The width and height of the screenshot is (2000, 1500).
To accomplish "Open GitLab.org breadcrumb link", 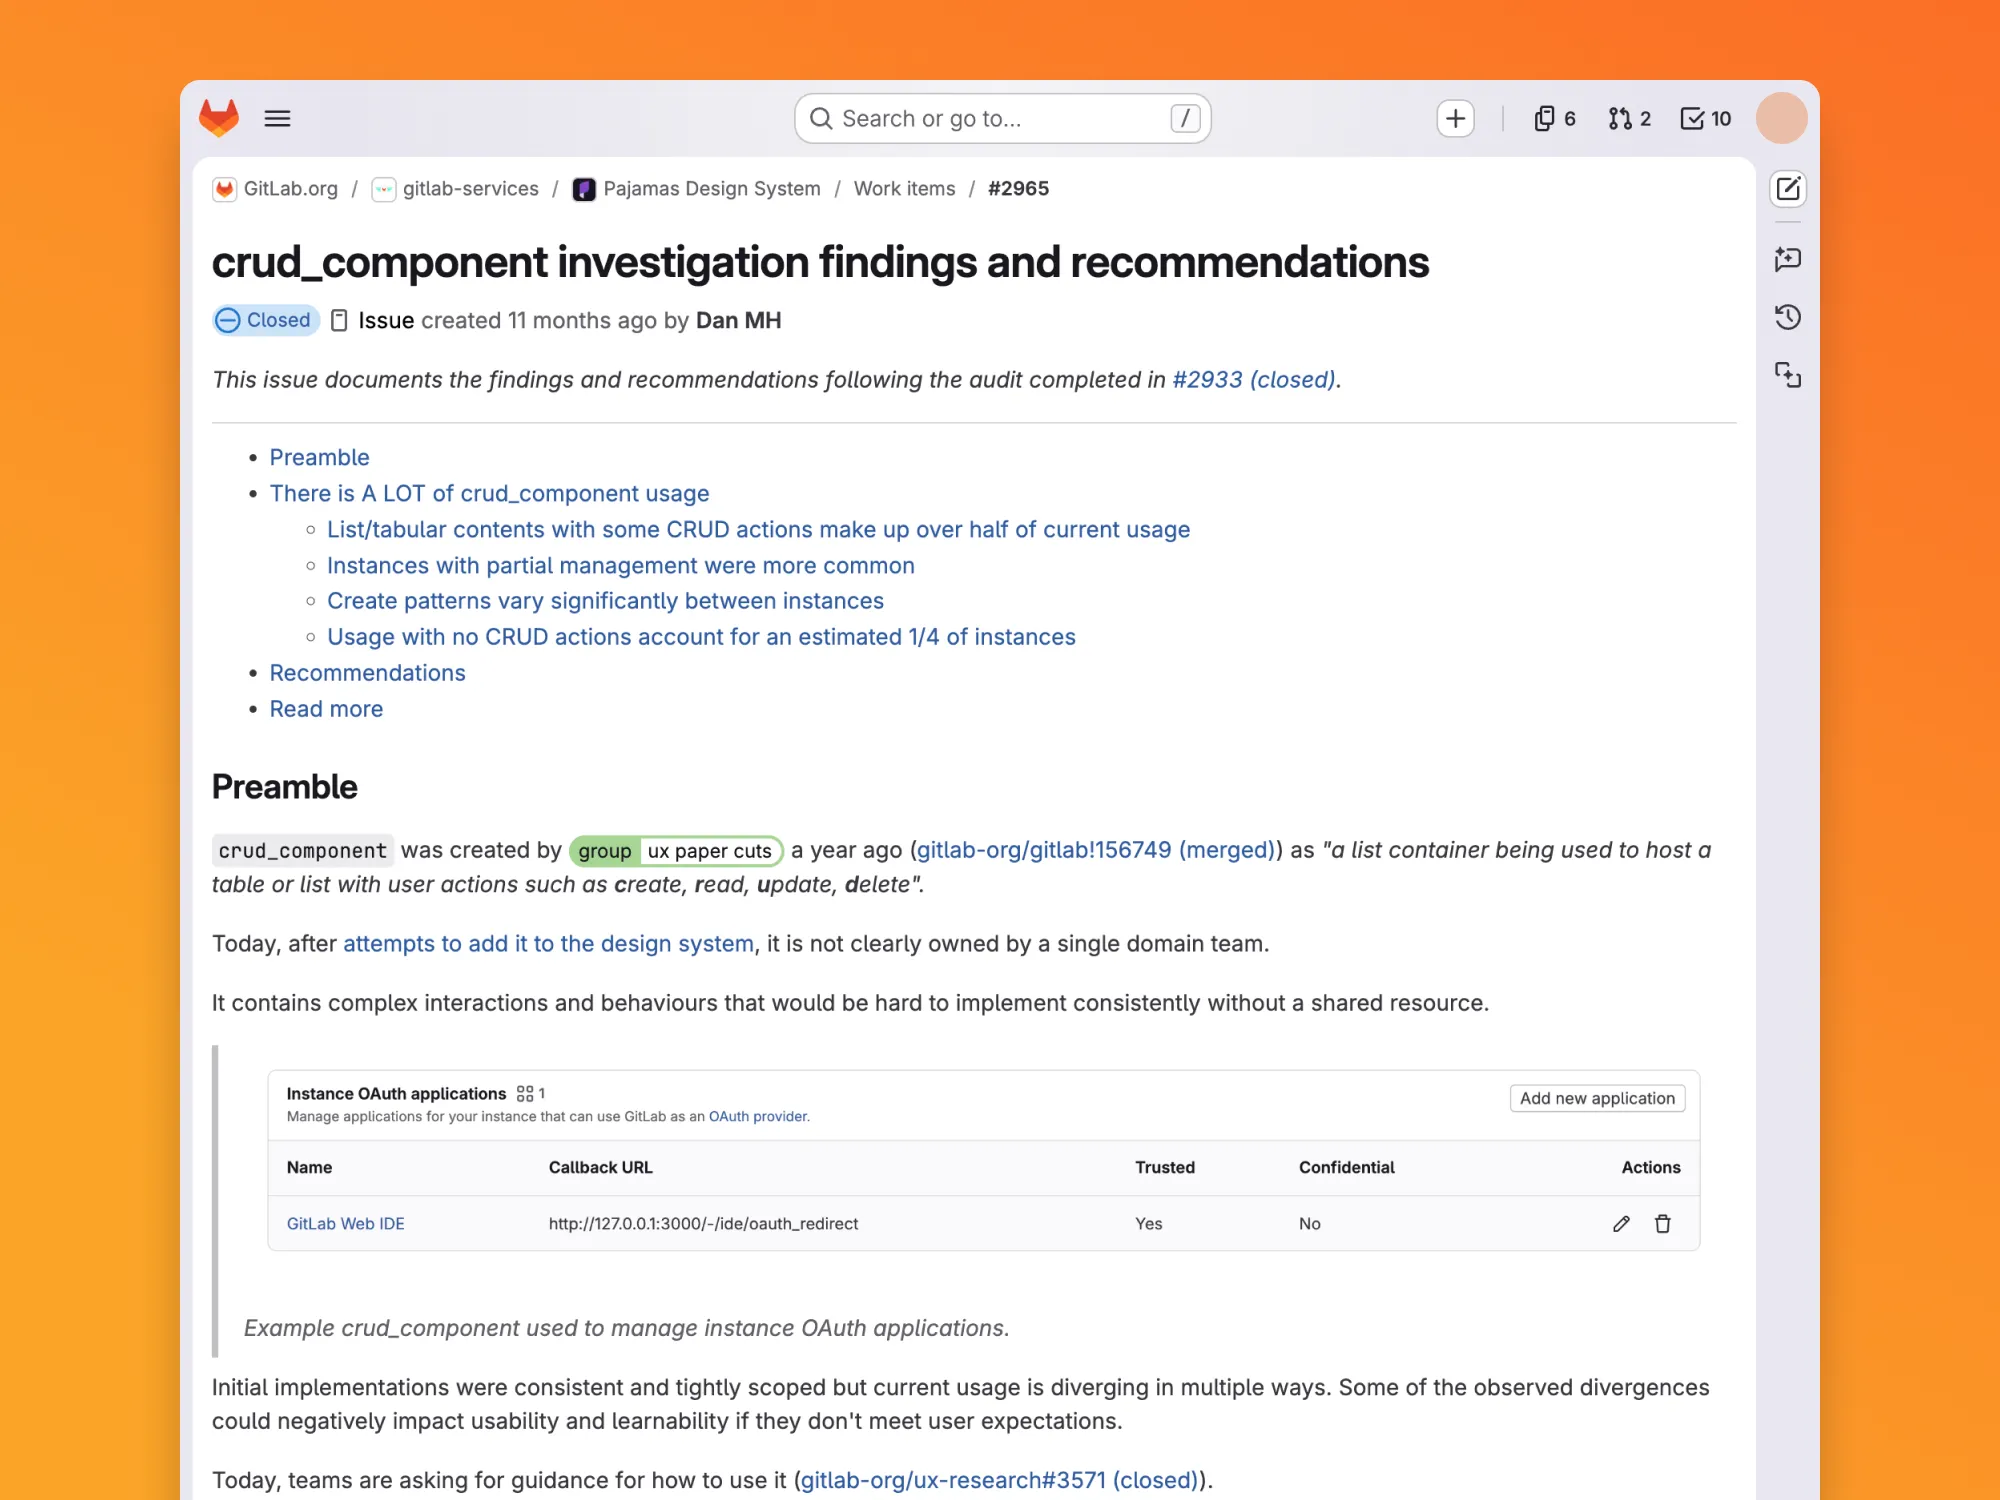I will [x=291, y=189].
